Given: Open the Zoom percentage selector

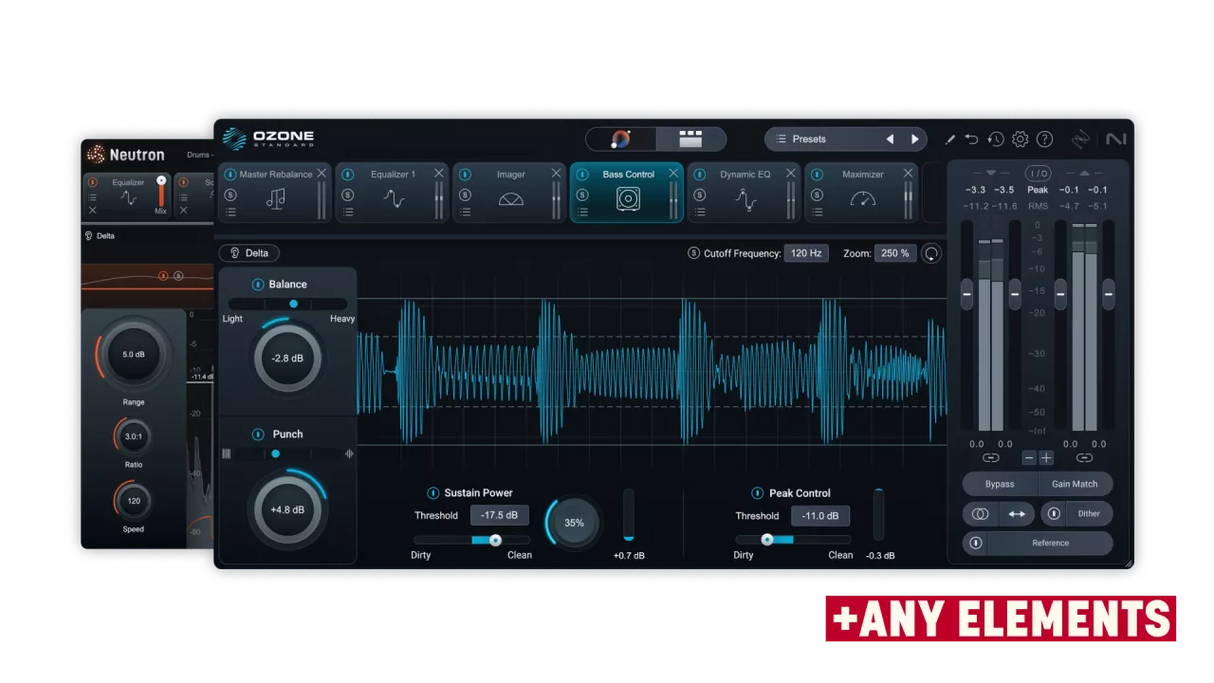Looking at the screenshot, I should click(895, 253).
